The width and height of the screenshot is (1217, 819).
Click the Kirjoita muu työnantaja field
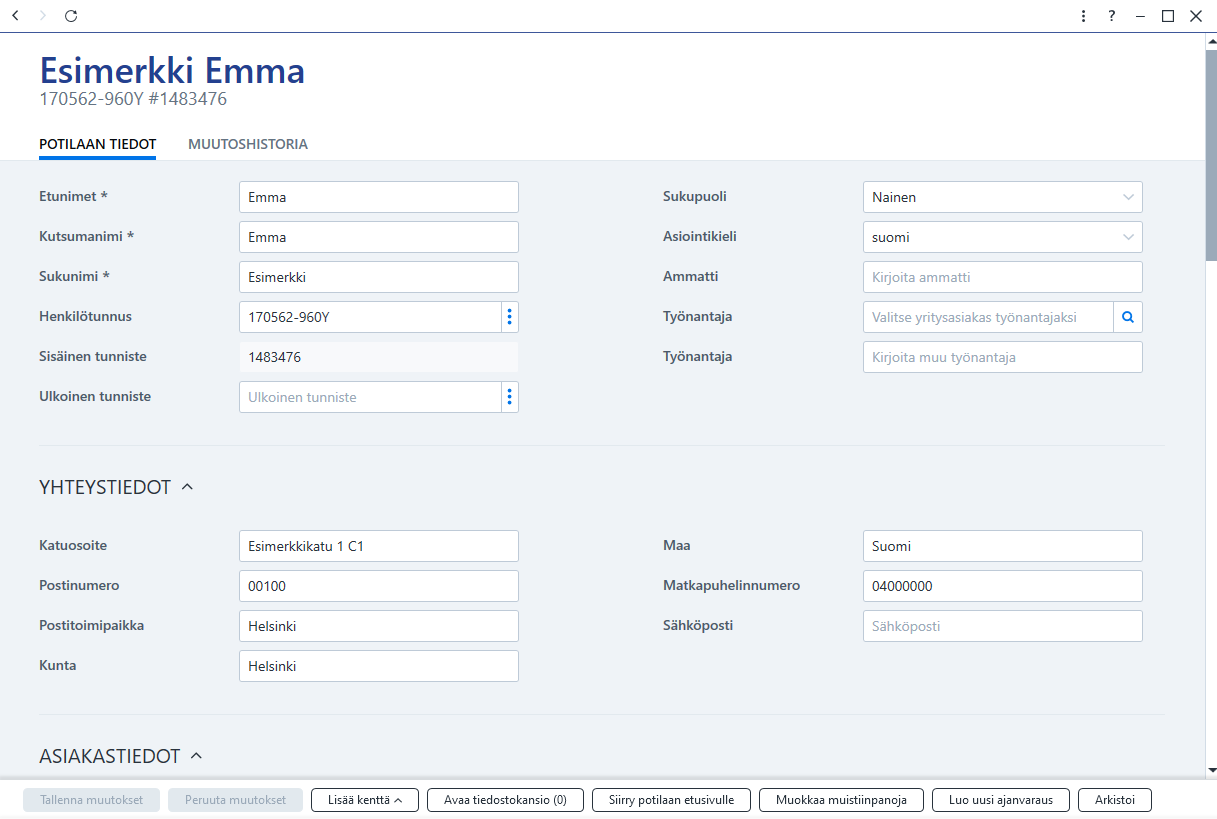pos(1002,357)
